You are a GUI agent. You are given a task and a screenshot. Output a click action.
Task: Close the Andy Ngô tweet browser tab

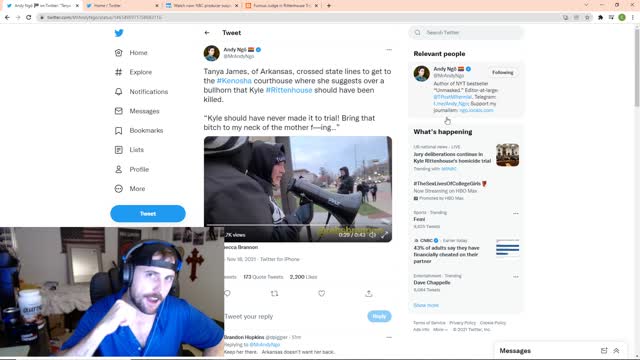coord(77,6)
